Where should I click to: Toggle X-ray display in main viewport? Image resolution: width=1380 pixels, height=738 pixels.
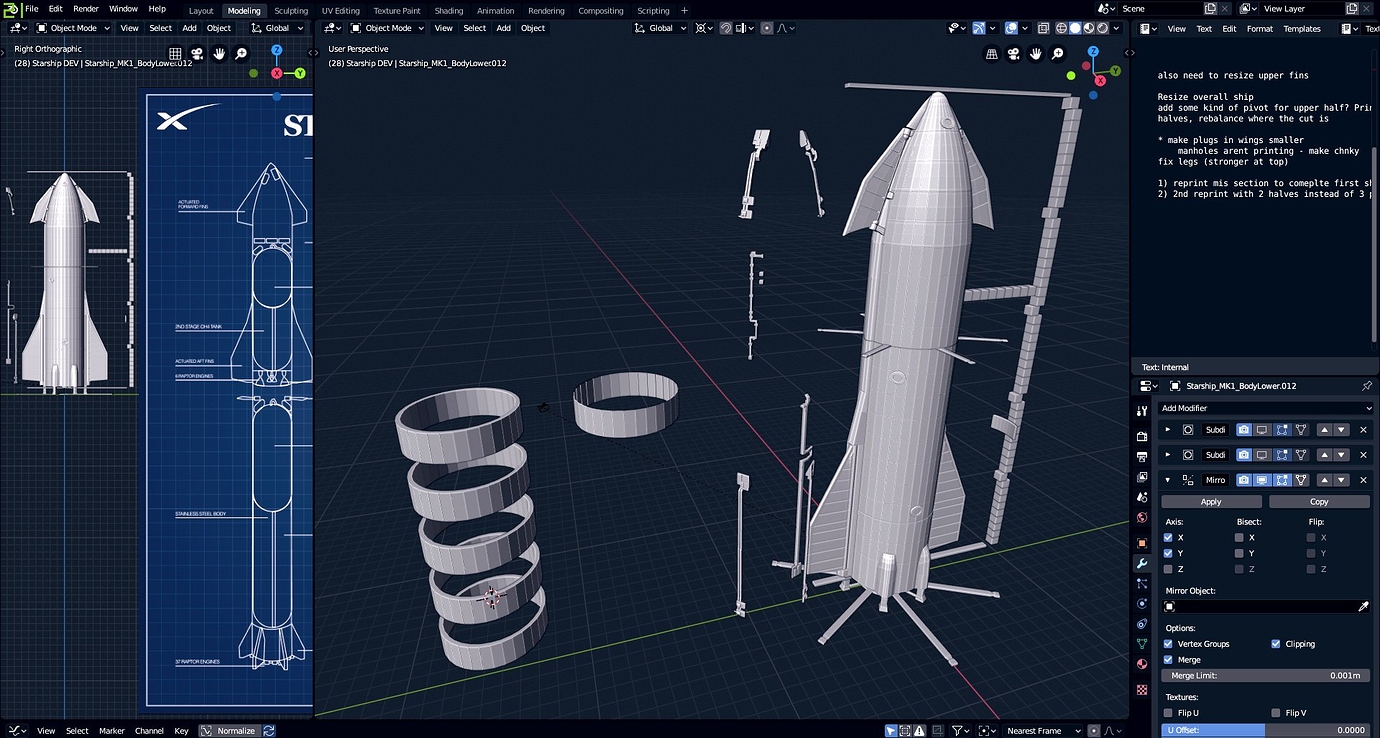(x=1044, y=28)
